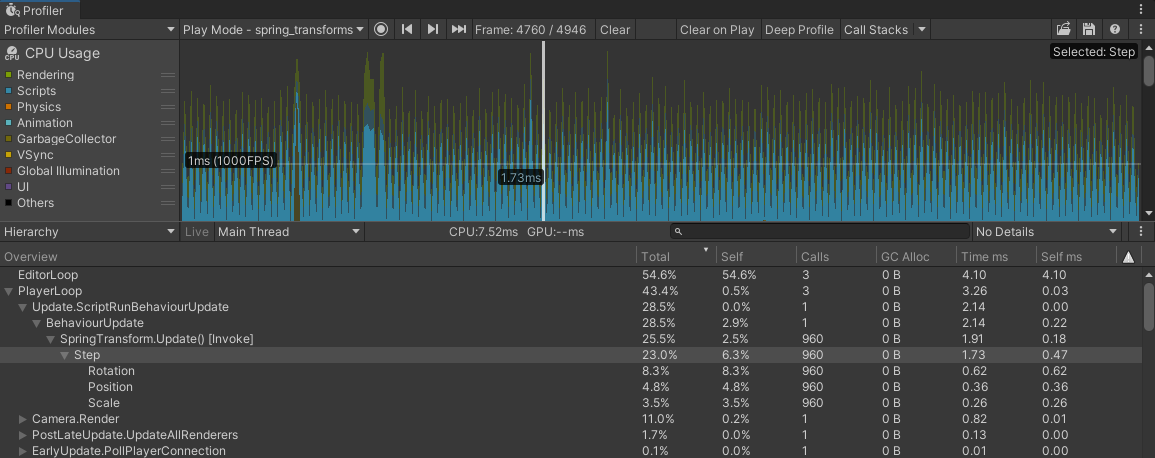Click the Global Illumination reorder handle

point(168,171)
